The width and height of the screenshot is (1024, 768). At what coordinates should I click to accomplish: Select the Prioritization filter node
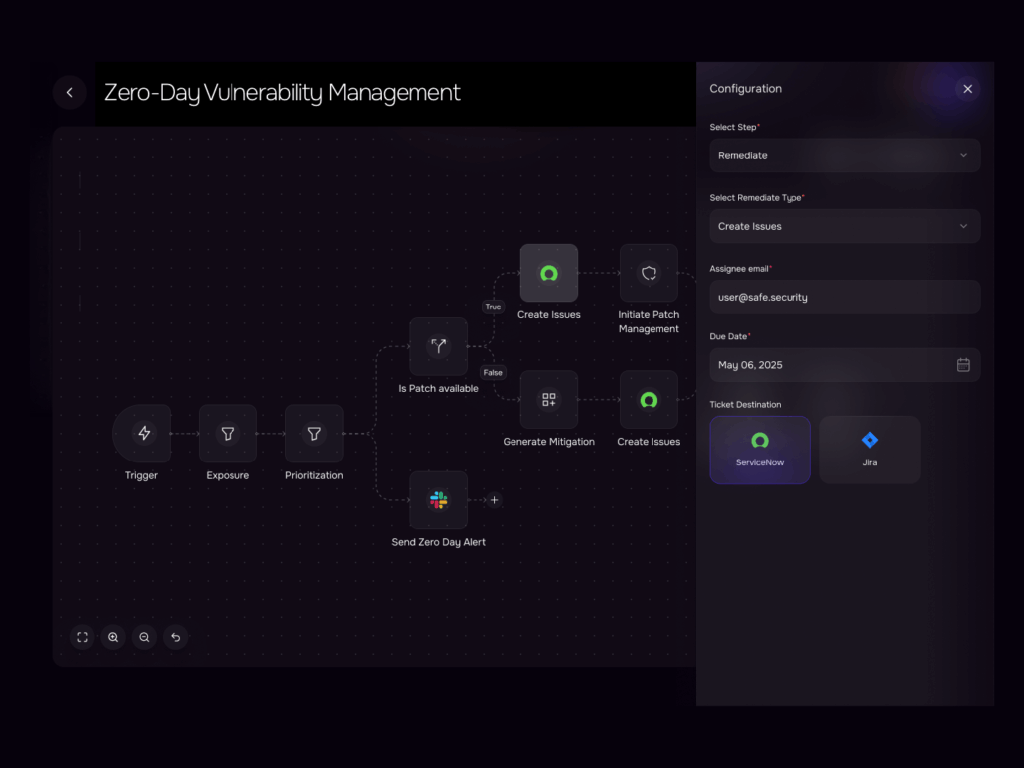point(314,433)
